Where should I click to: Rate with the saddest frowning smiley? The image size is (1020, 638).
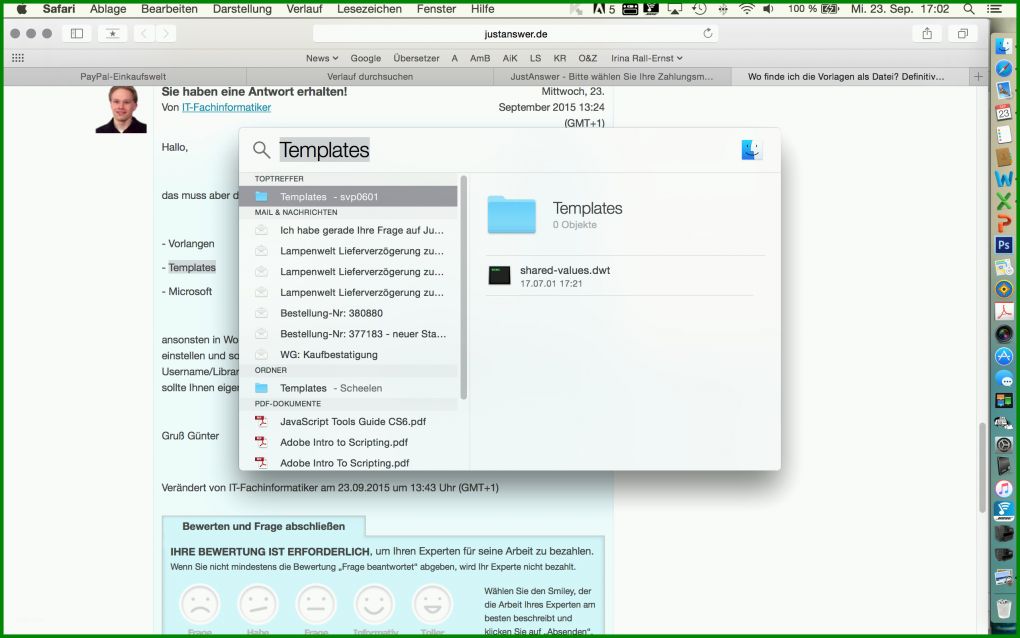pos(200,604)
